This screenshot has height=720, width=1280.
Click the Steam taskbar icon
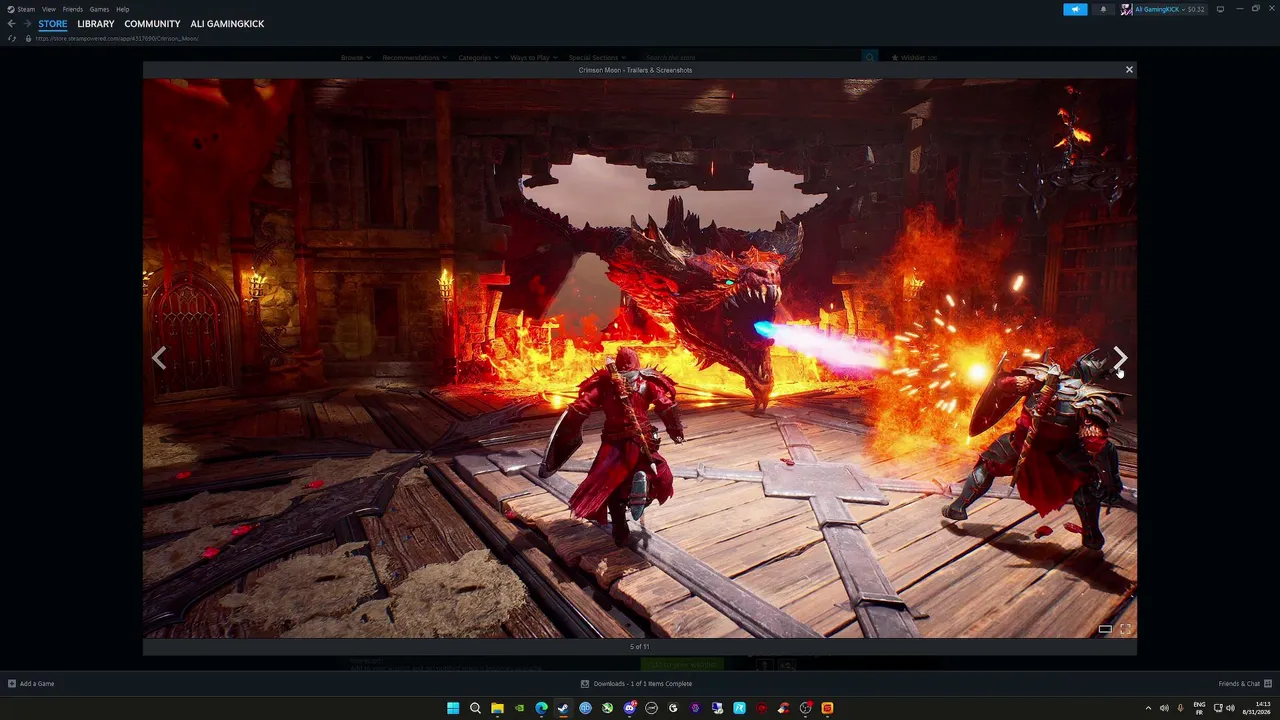(x=563, y=708)
